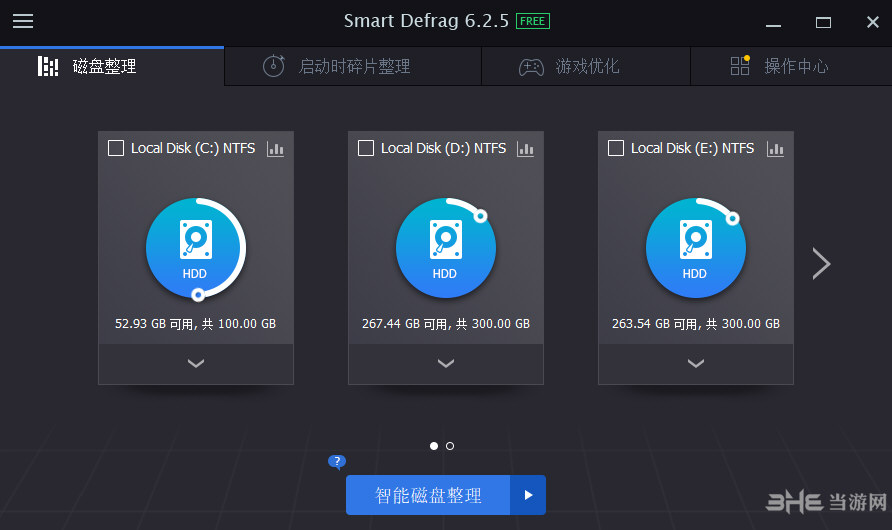Viewport: 892px width, 530px height.
Task: Expand options under Local Disk (E:) card
Action: 696,363
